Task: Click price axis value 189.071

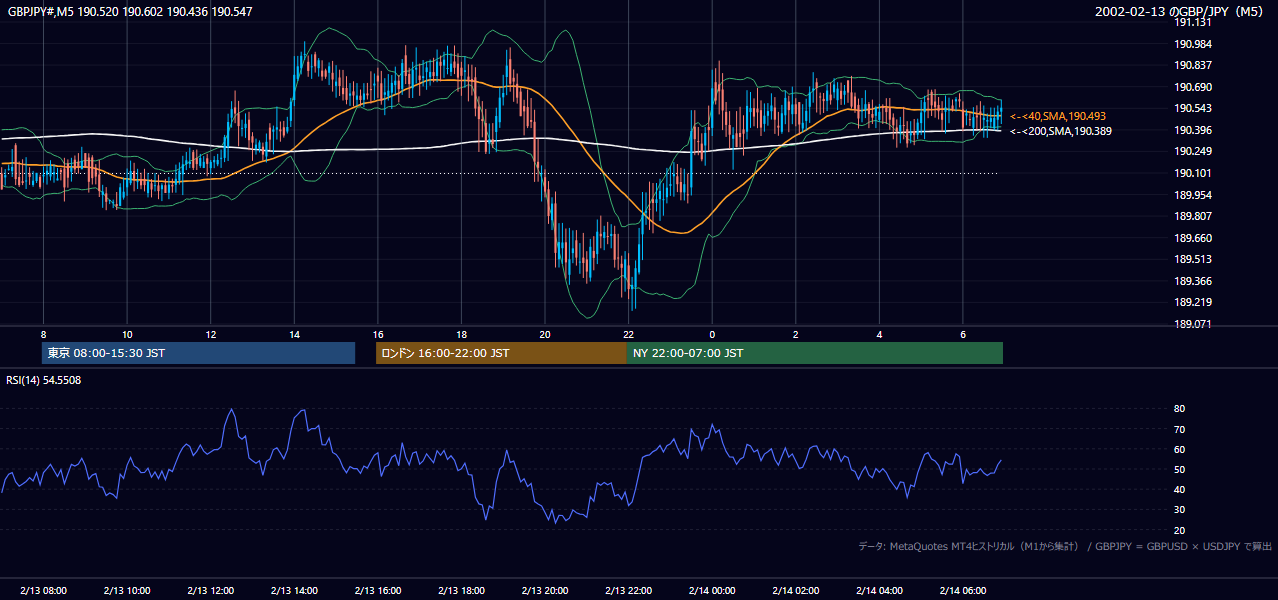Action: (x=1195, y=324)
